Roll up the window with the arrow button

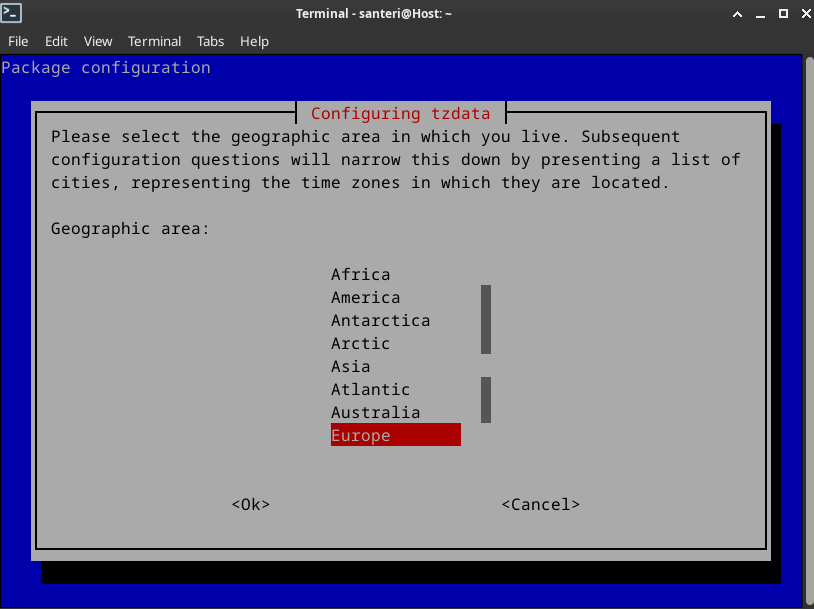pyautogui.click(x=738, y=13)
